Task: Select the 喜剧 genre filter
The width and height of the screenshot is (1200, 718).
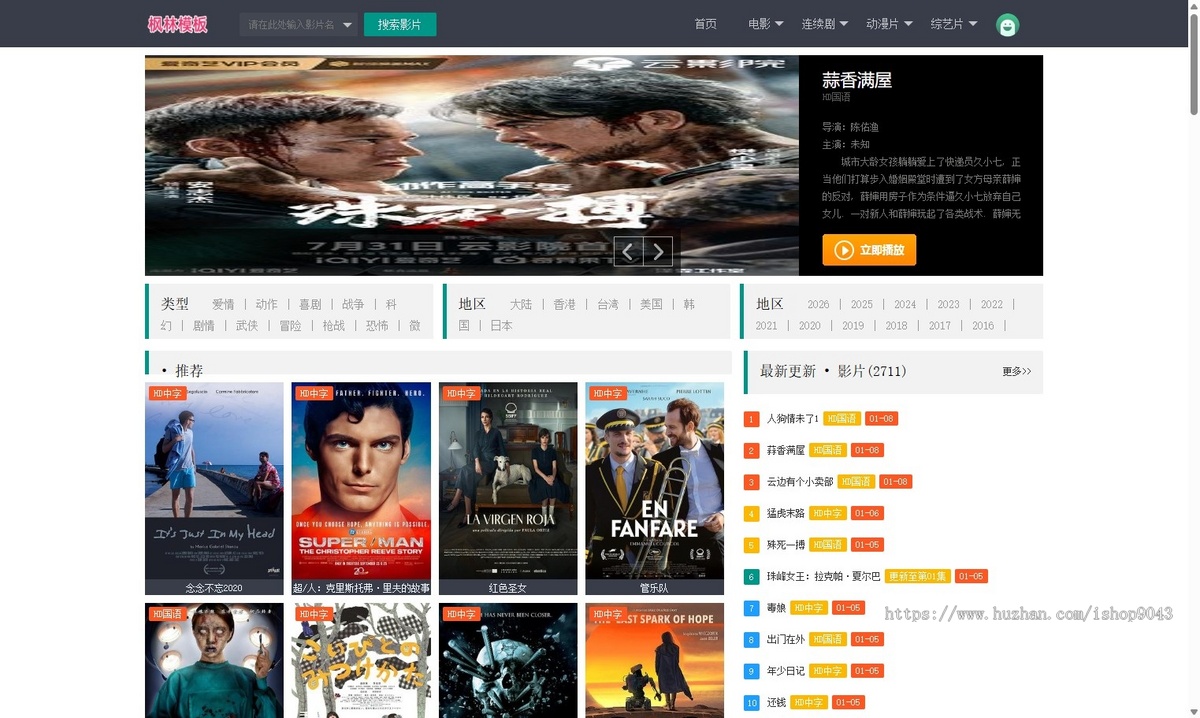Action: click(310, 304)
